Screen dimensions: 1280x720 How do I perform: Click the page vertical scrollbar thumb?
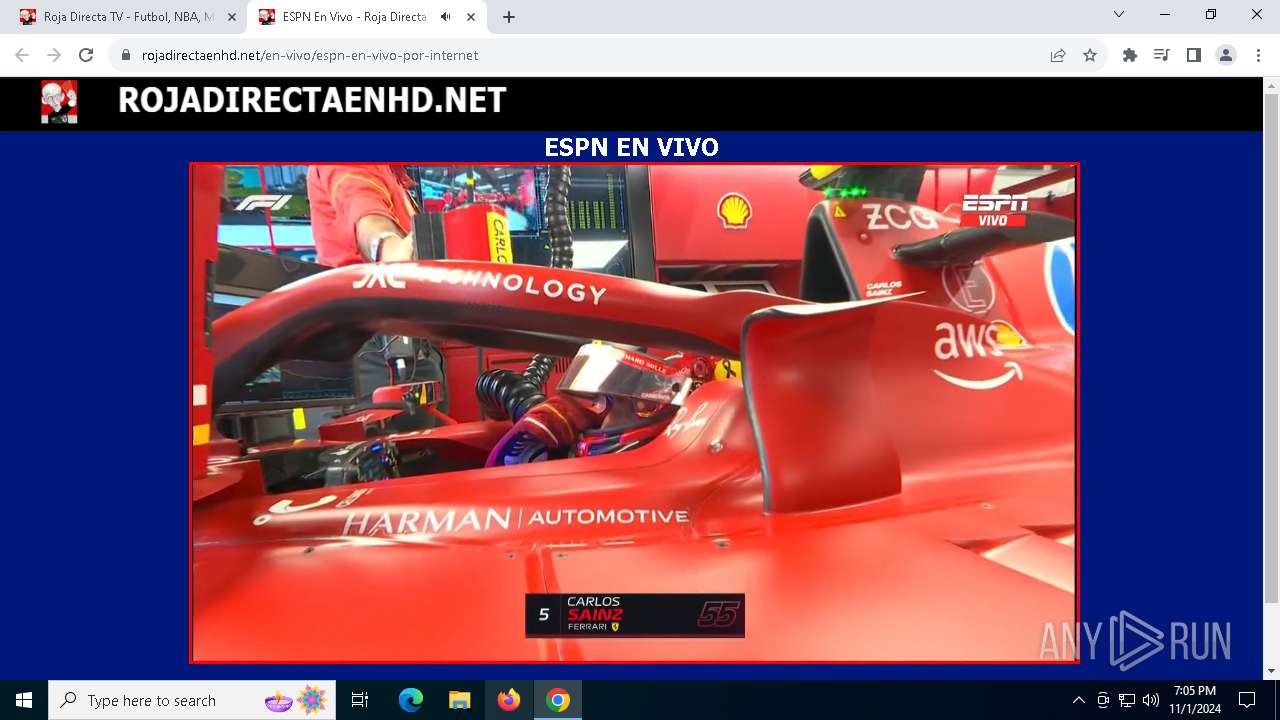(x=1271, y=346)
